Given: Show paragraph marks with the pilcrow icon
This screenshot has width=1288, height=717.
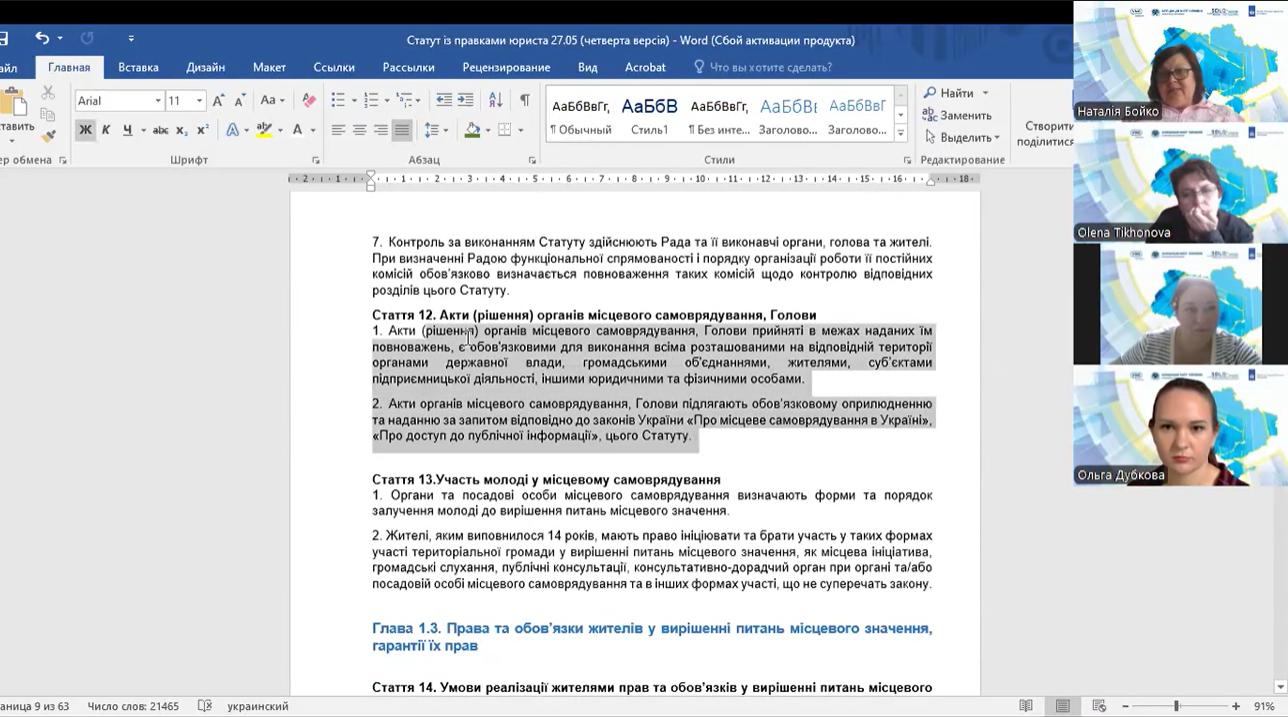Looking at the screenshot, I should pos(524,100).
